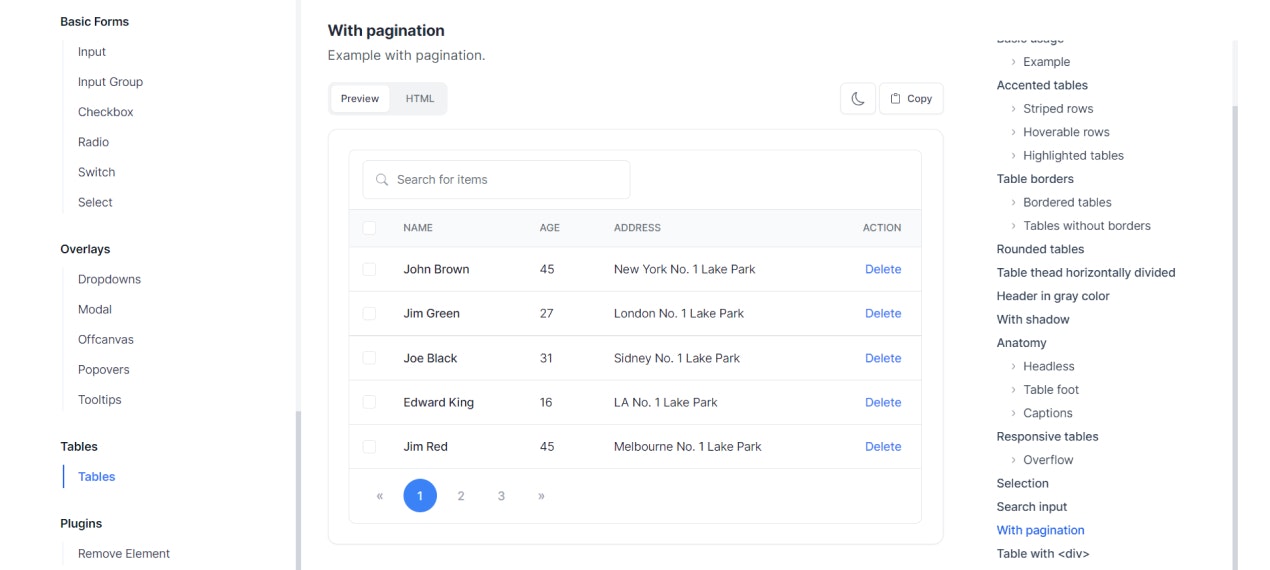Tick the checkbox for John Brown
The width and height of the screenshot is (1270, 570).
tap(369, 269)
